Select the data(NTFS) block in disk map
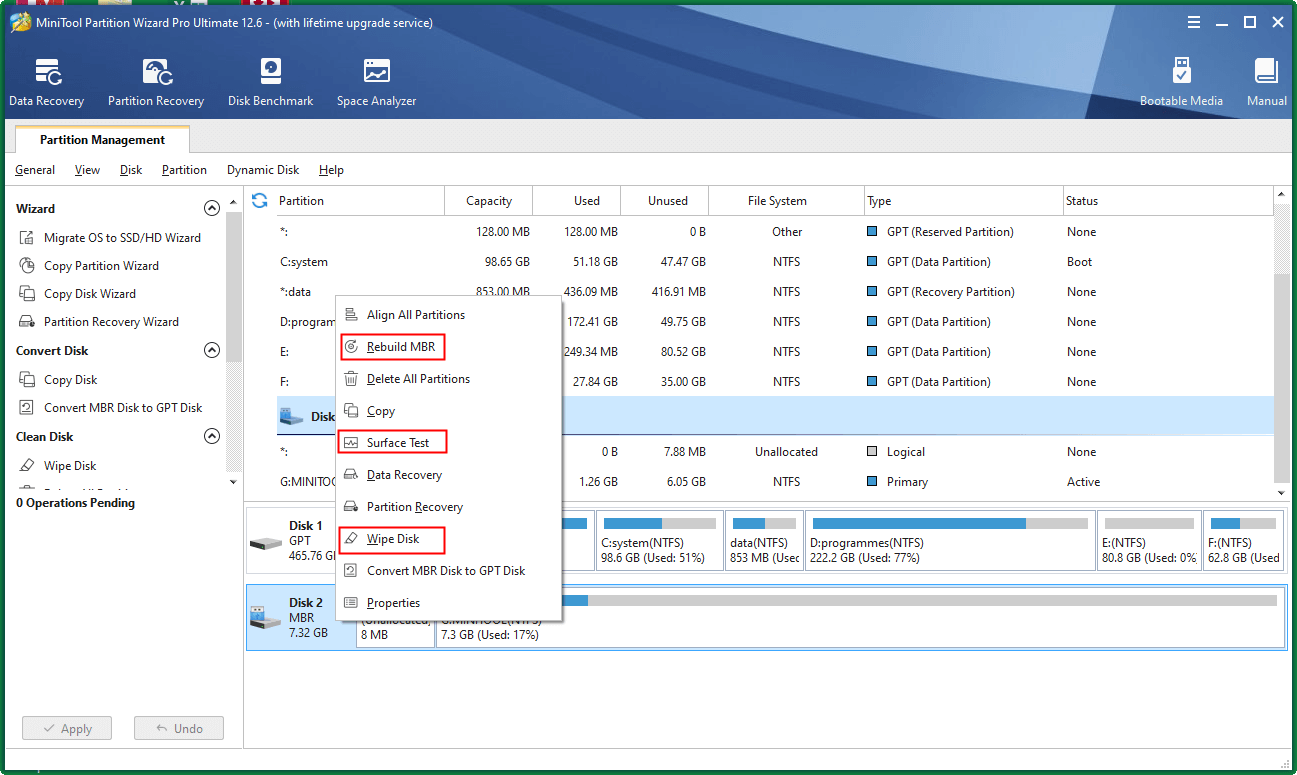This screenshot has height=775, width=1297. pos(763,541)
